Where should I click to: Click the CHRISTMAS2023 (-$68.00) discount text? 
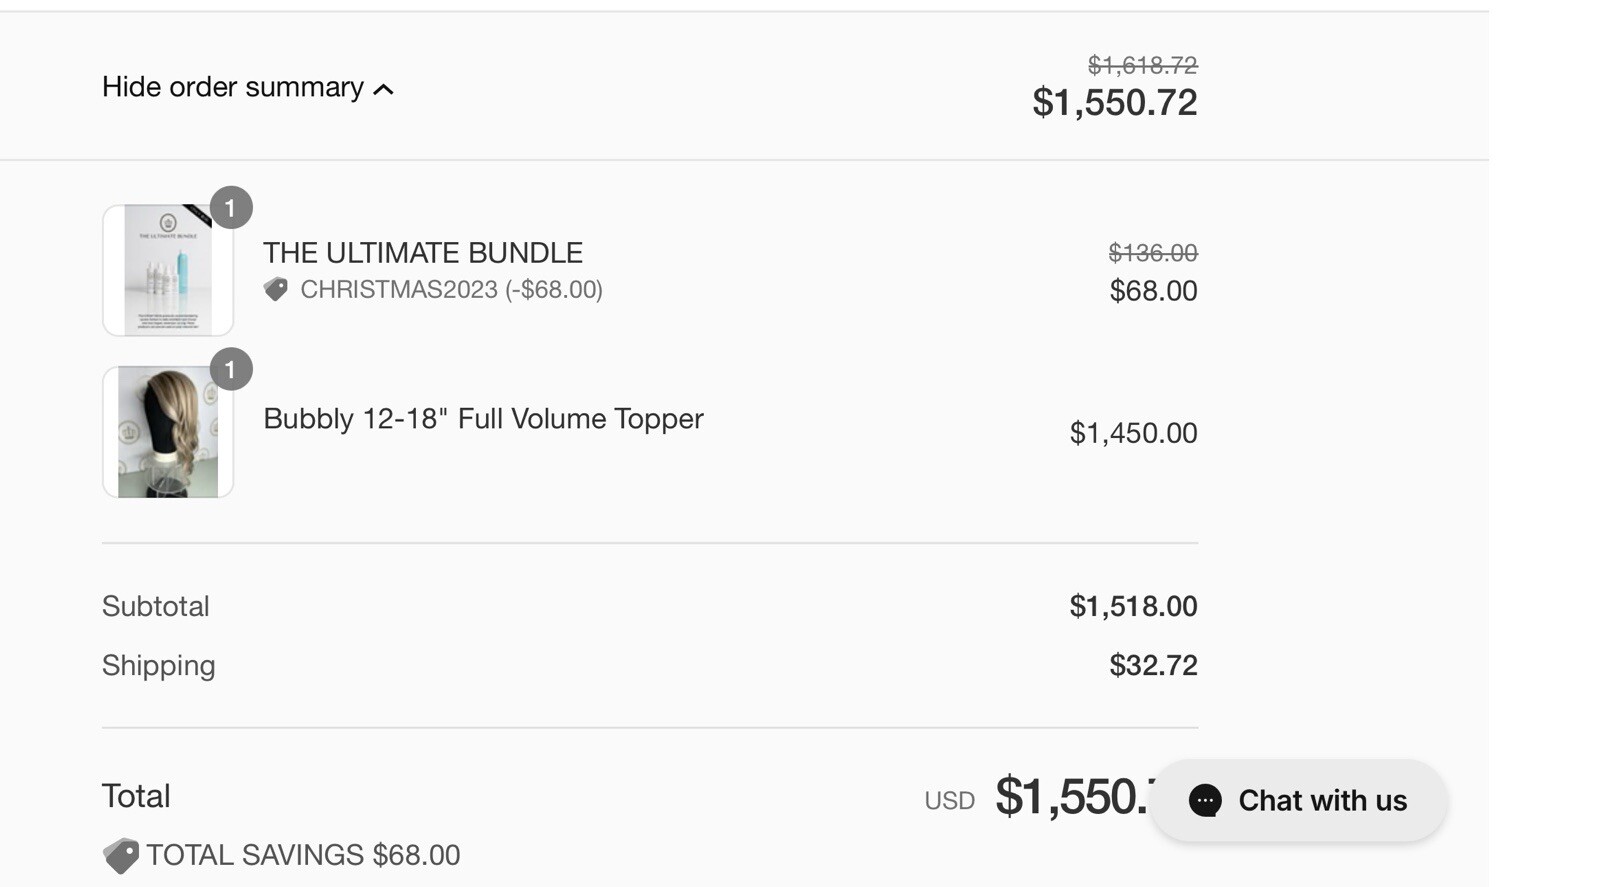(x=451, y=290)
